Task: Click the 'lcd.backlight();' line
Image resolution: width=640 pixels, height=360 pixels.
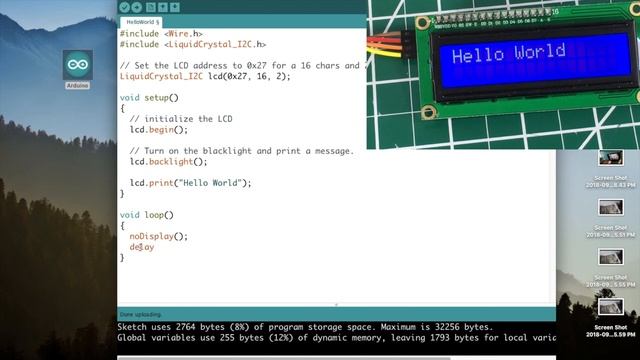Action: tap(169, 162)
